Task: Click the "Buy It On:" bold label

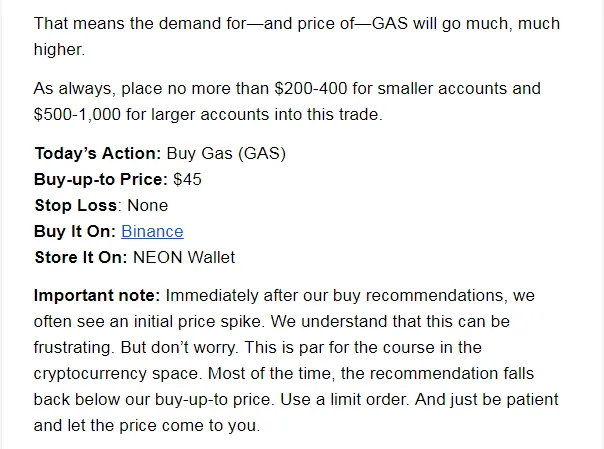Action: pos(75,232)
